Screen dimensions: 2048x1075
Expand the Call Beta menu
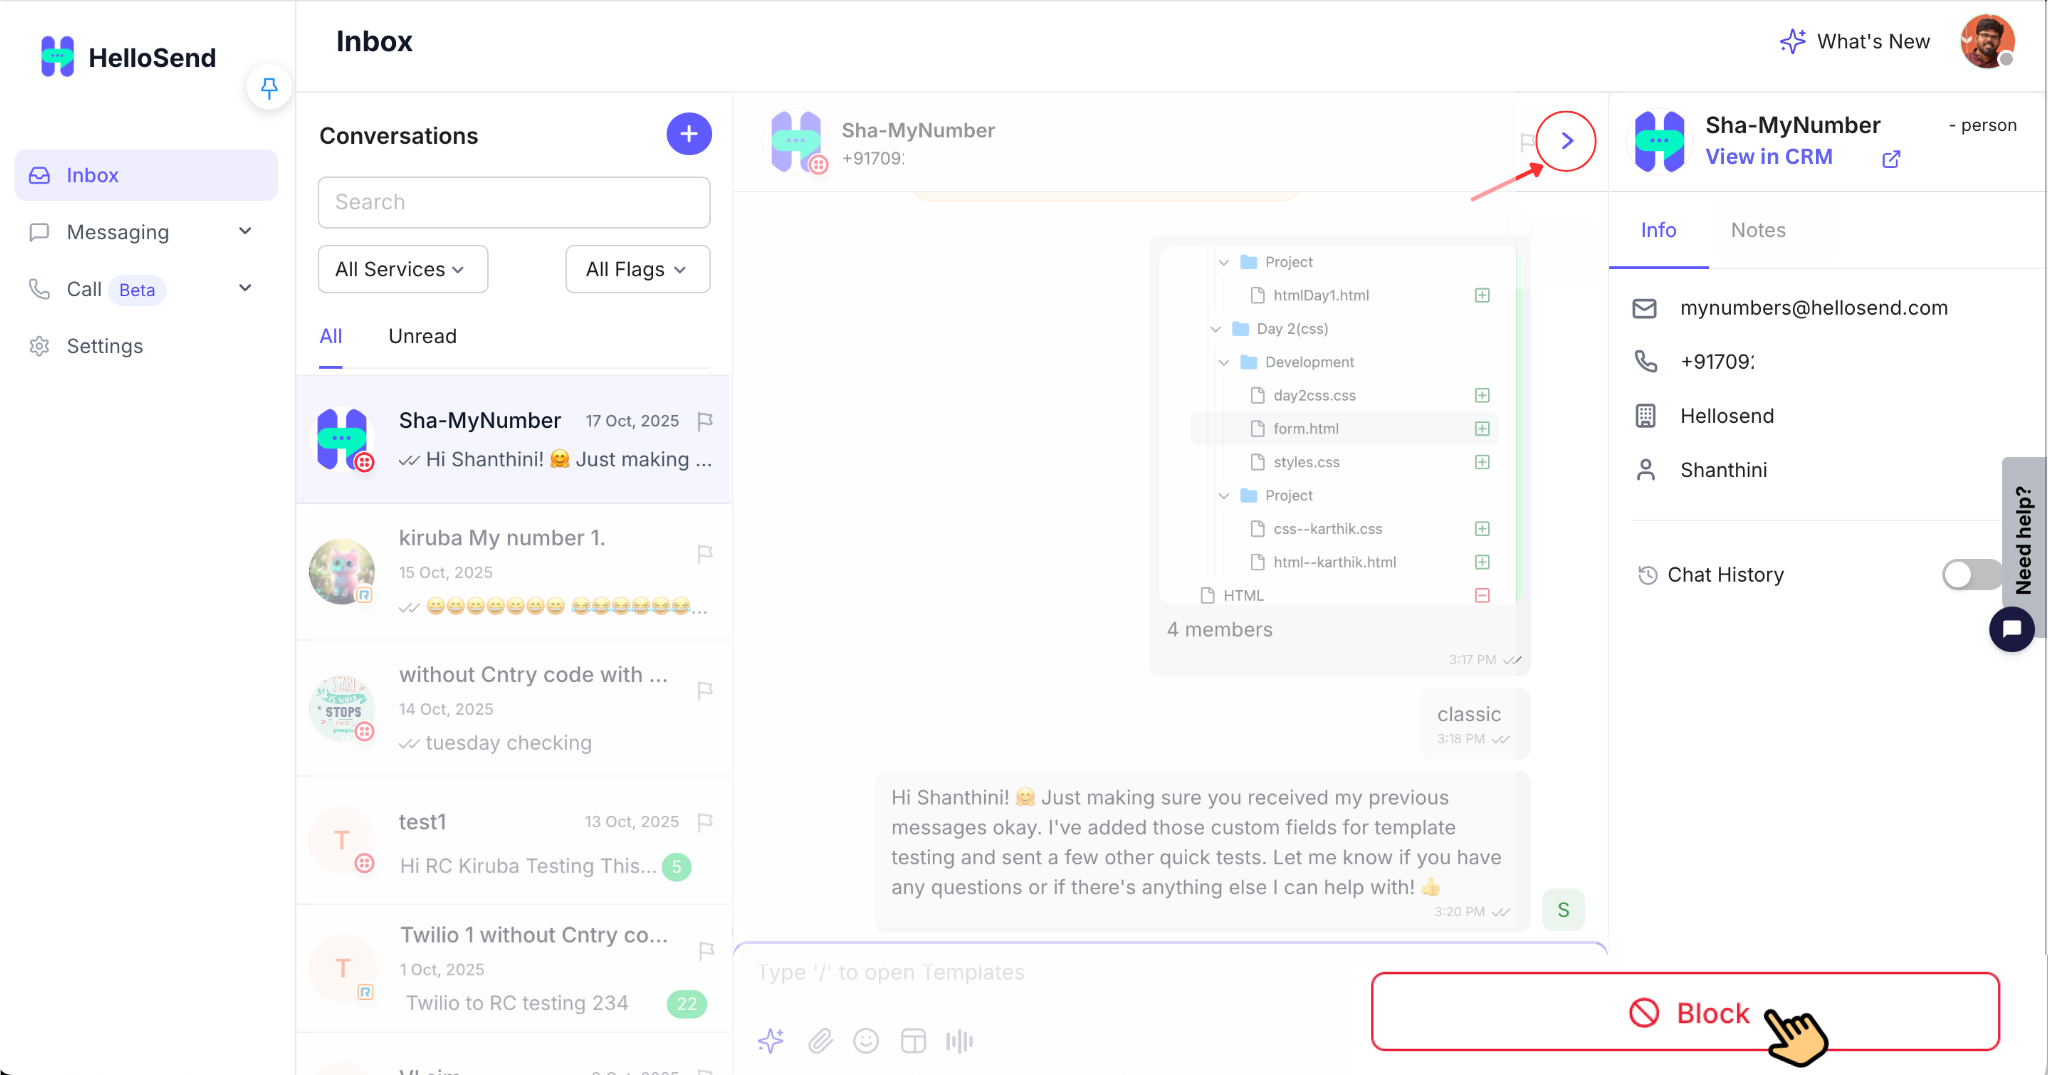140,289
